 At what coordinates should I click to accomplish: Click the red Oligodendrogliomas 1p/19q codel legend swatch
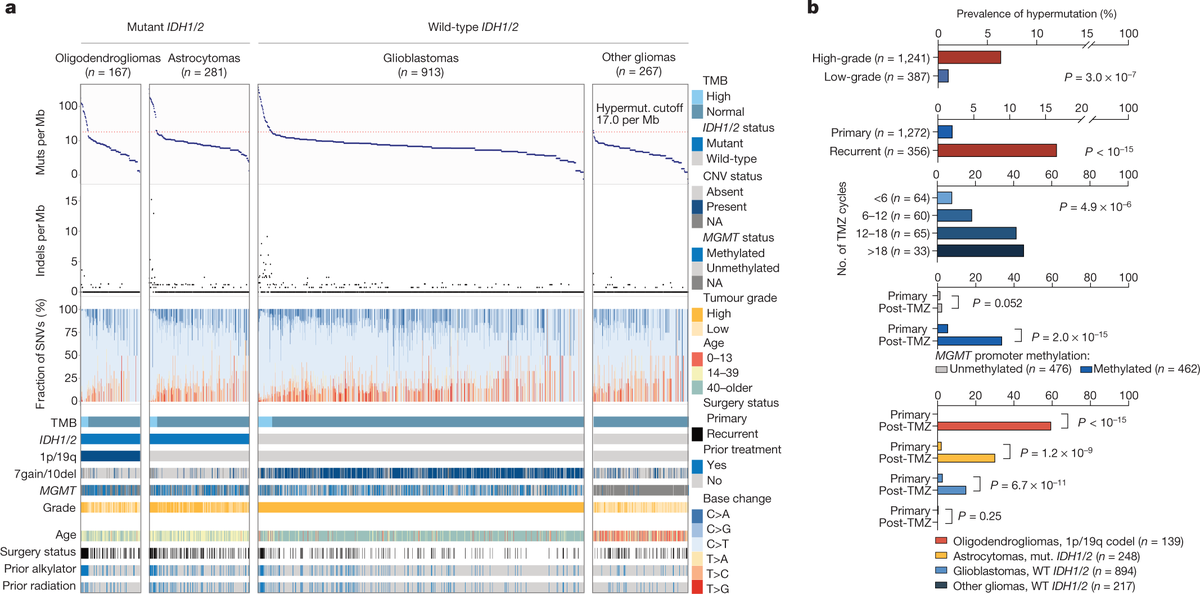coord(940,541)
